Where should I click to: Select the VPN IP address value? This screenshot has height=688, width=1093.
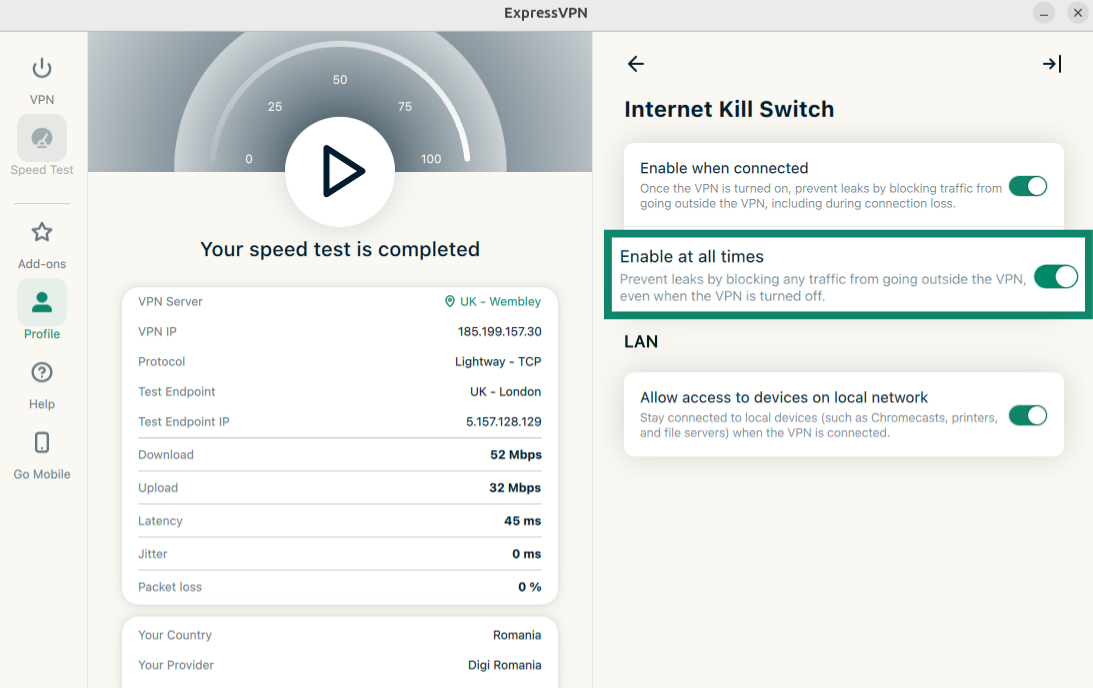point(499,332)
